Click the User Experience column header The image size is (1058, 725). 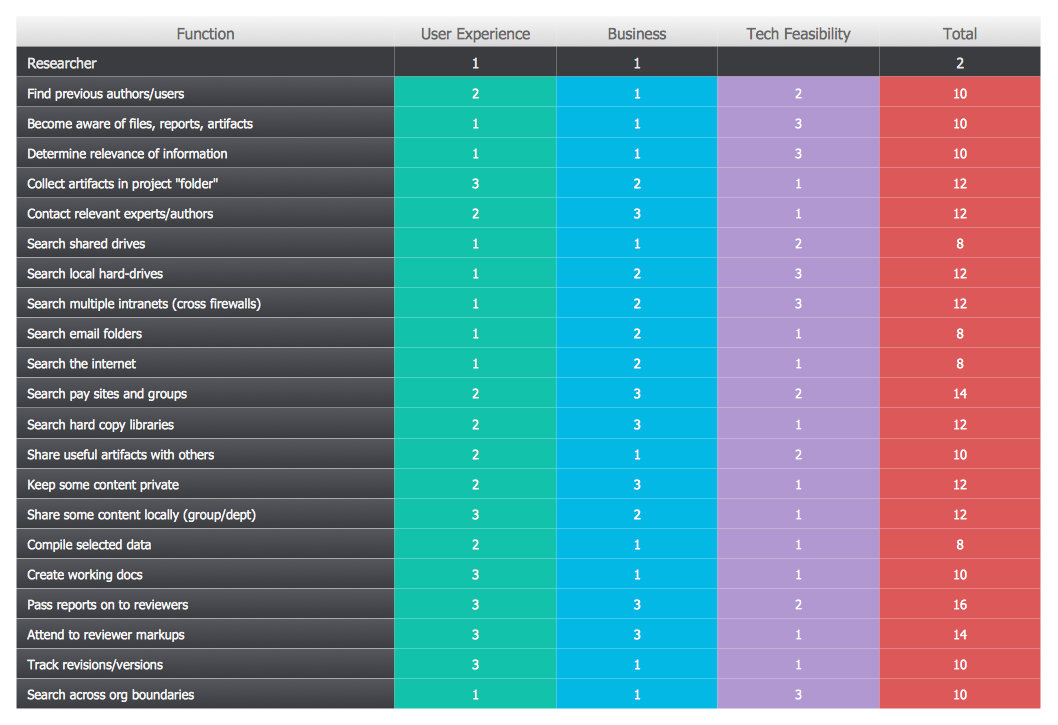tap(475, 34)
